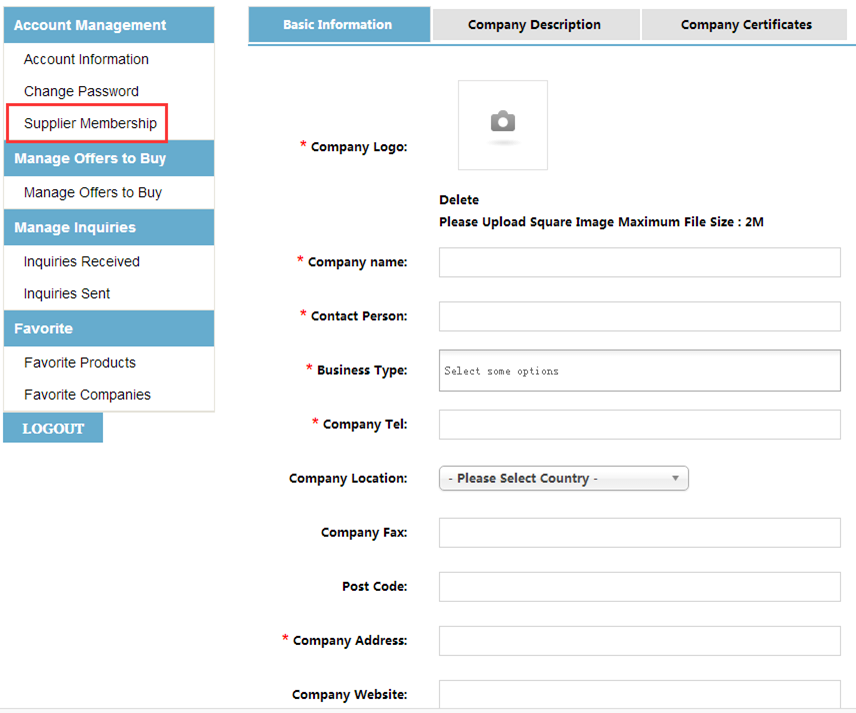Focus the Company Tel input field
The image size is (856, 713).
[639, 424]
